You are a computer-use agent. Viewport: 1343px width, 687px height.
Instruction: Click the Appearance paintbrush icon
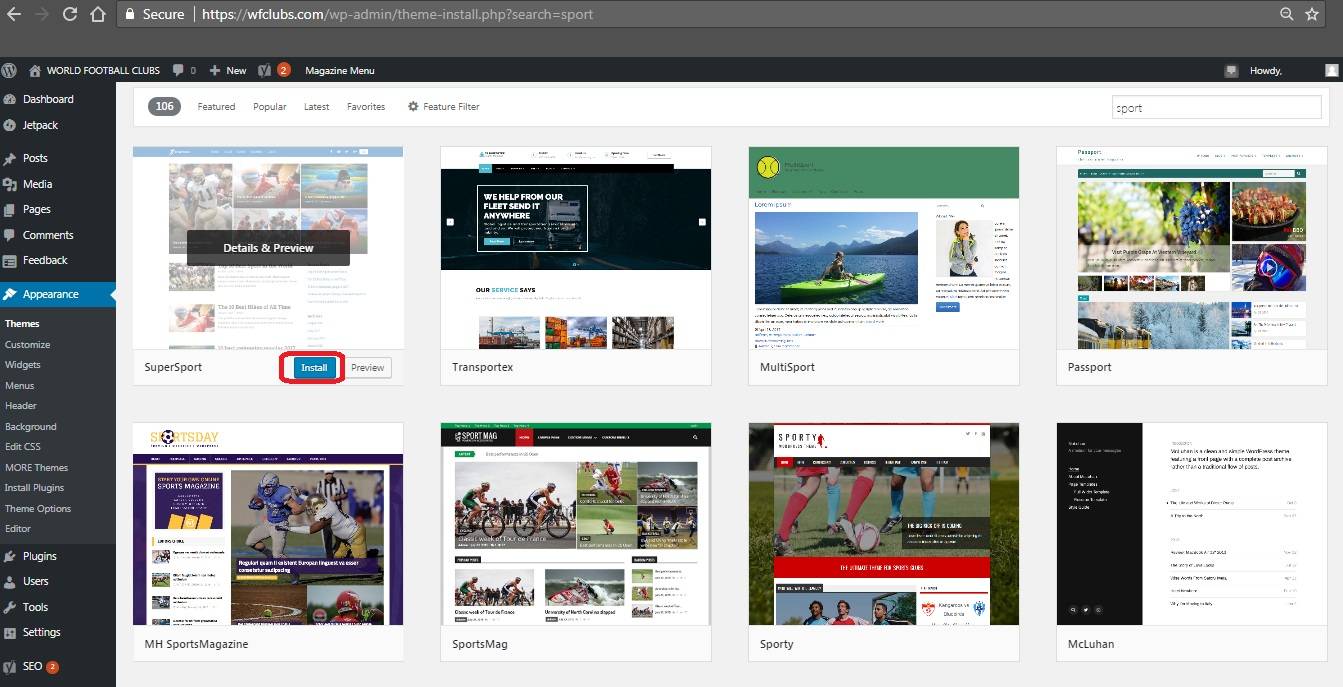pos(10,294)
